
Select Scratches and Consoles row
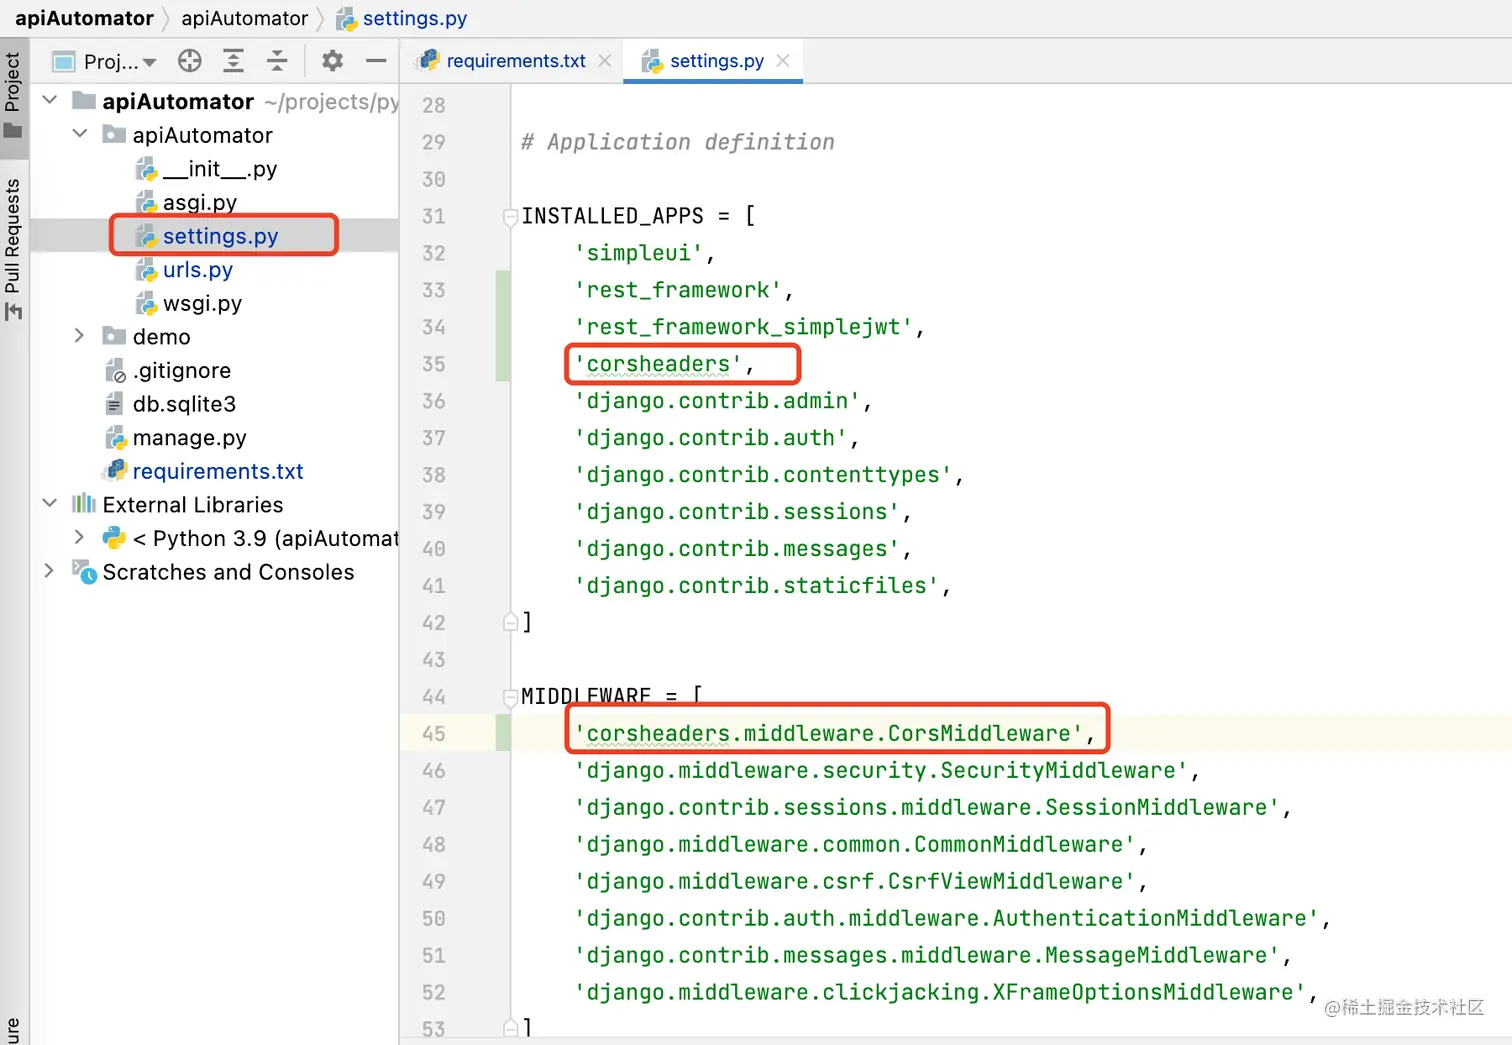[x=213, y=572]
